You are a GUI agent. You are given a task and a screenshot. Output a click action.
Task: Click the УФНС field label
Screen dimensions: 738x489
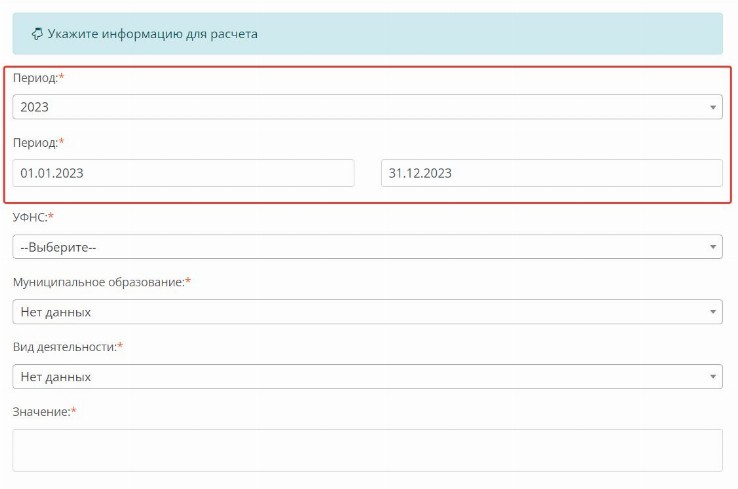click(29, 217)
